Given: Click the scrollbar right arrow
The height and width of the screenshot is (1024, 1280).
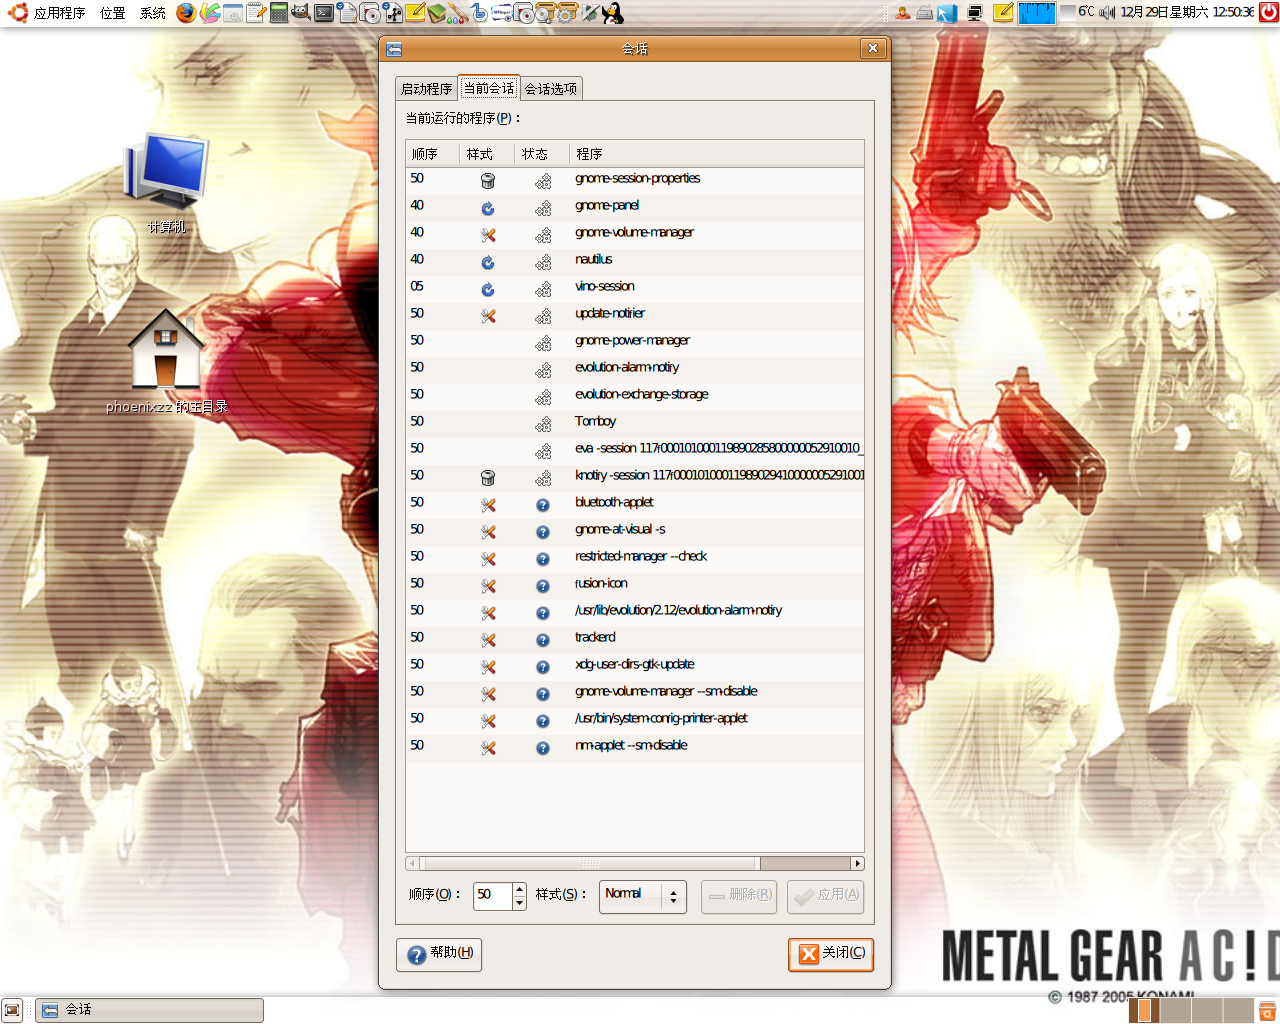Looking at the screenshot, I should coord(857,863).
